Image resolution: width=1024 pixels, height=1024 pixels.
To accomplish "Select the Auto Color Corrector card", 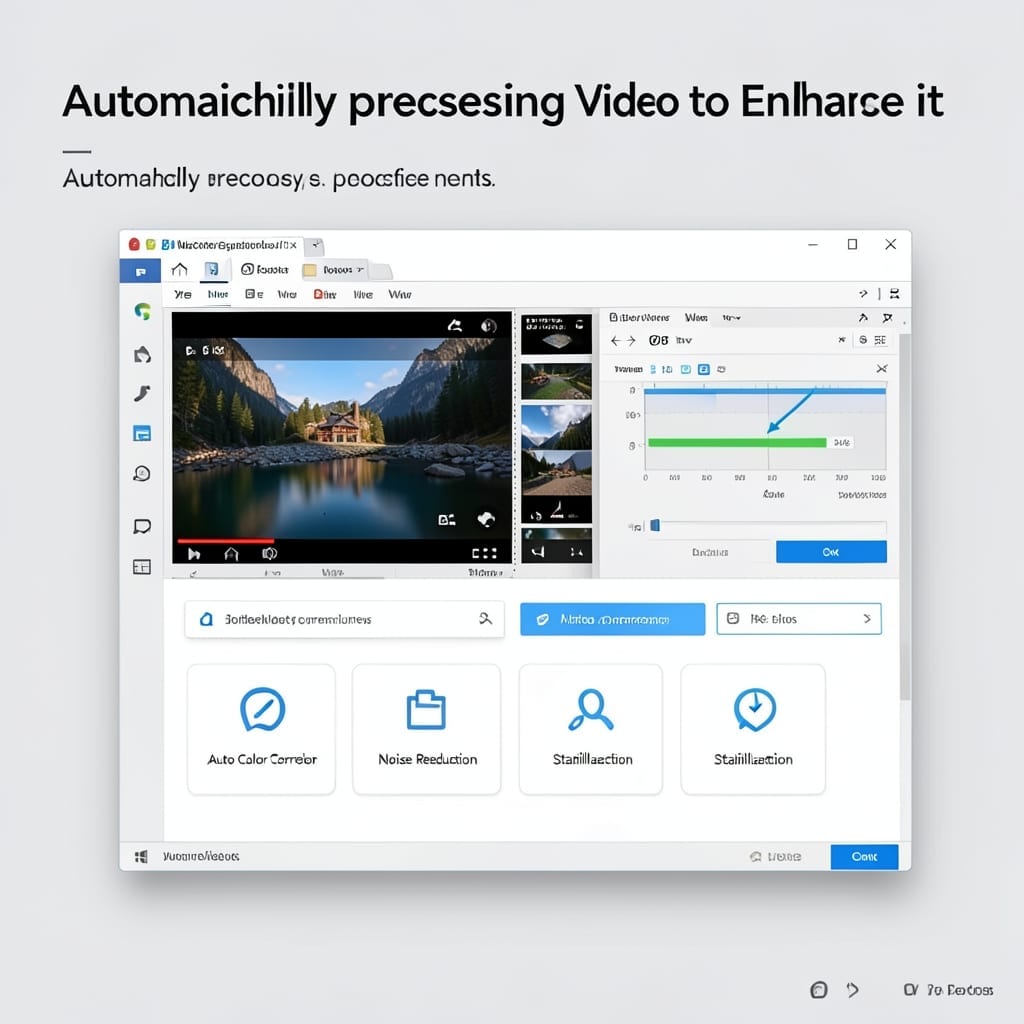I will pyautogui.click(x=261, y=729).
